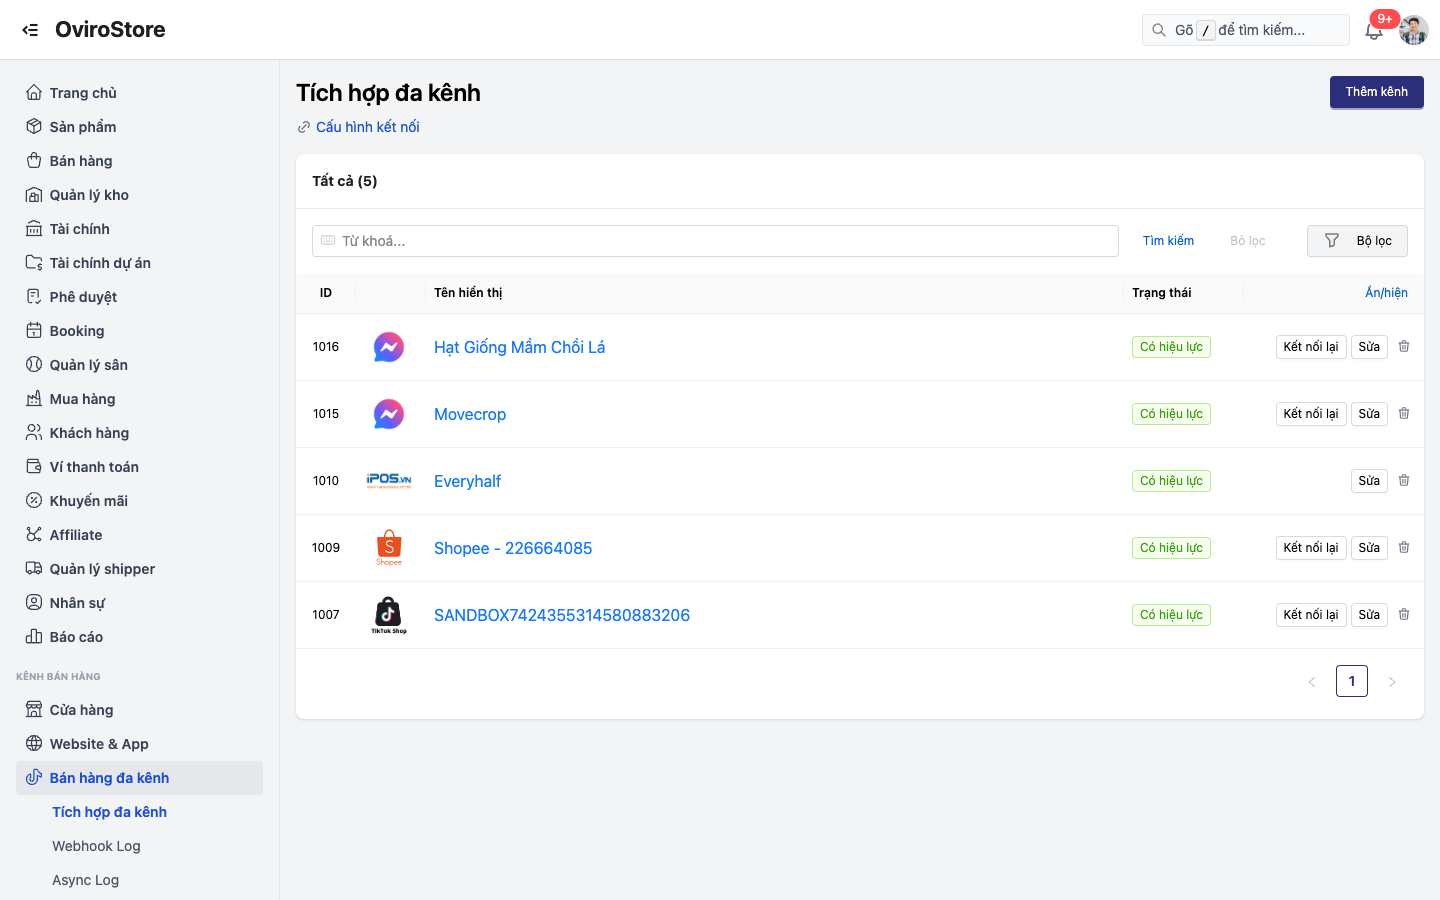
Task: Remove channel 1016 using trash icon
Action: coord(1404,346)
